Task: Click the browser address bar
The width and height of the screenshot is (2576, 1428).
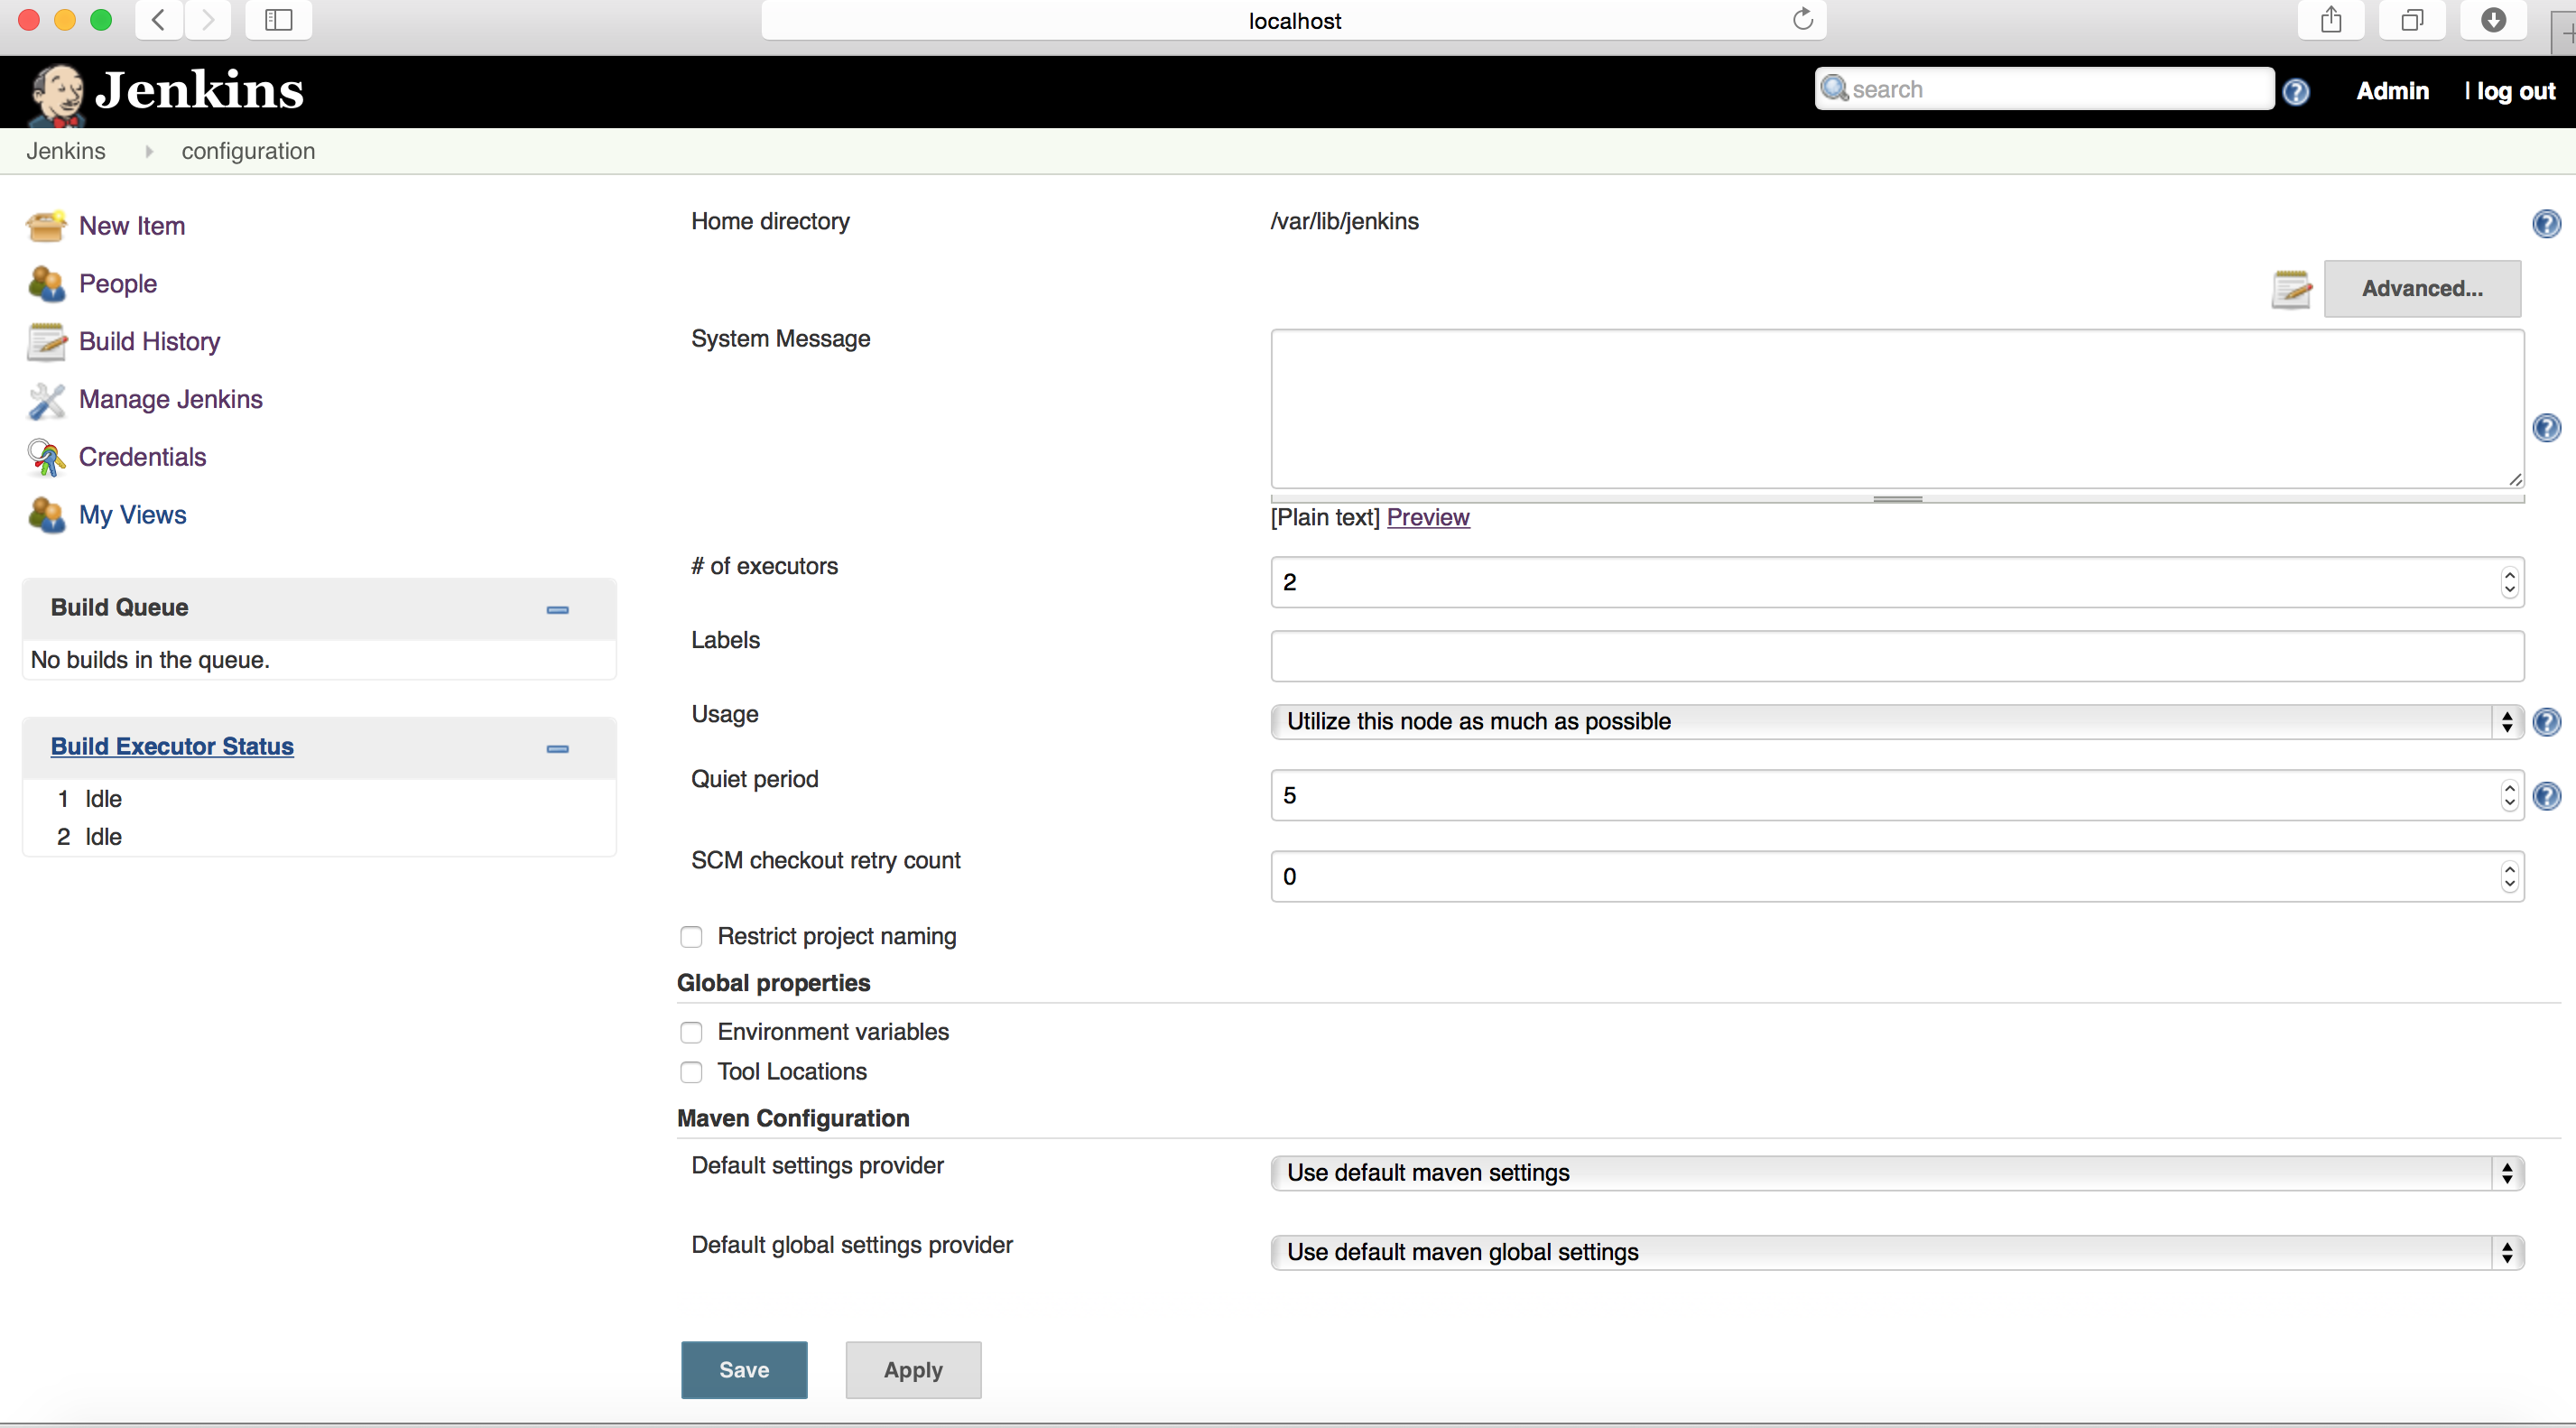Action: point(1294,20)
